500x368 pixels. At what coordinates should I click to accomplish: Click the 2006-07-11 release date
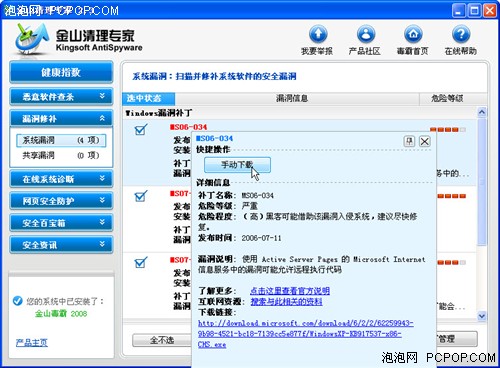pos(261,238)
